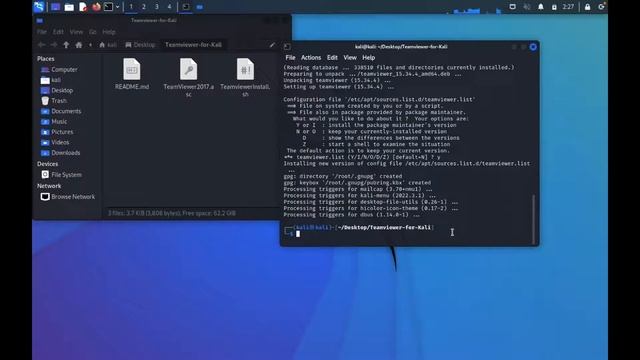Open File menu in terminal window

[x=290, y=58]
